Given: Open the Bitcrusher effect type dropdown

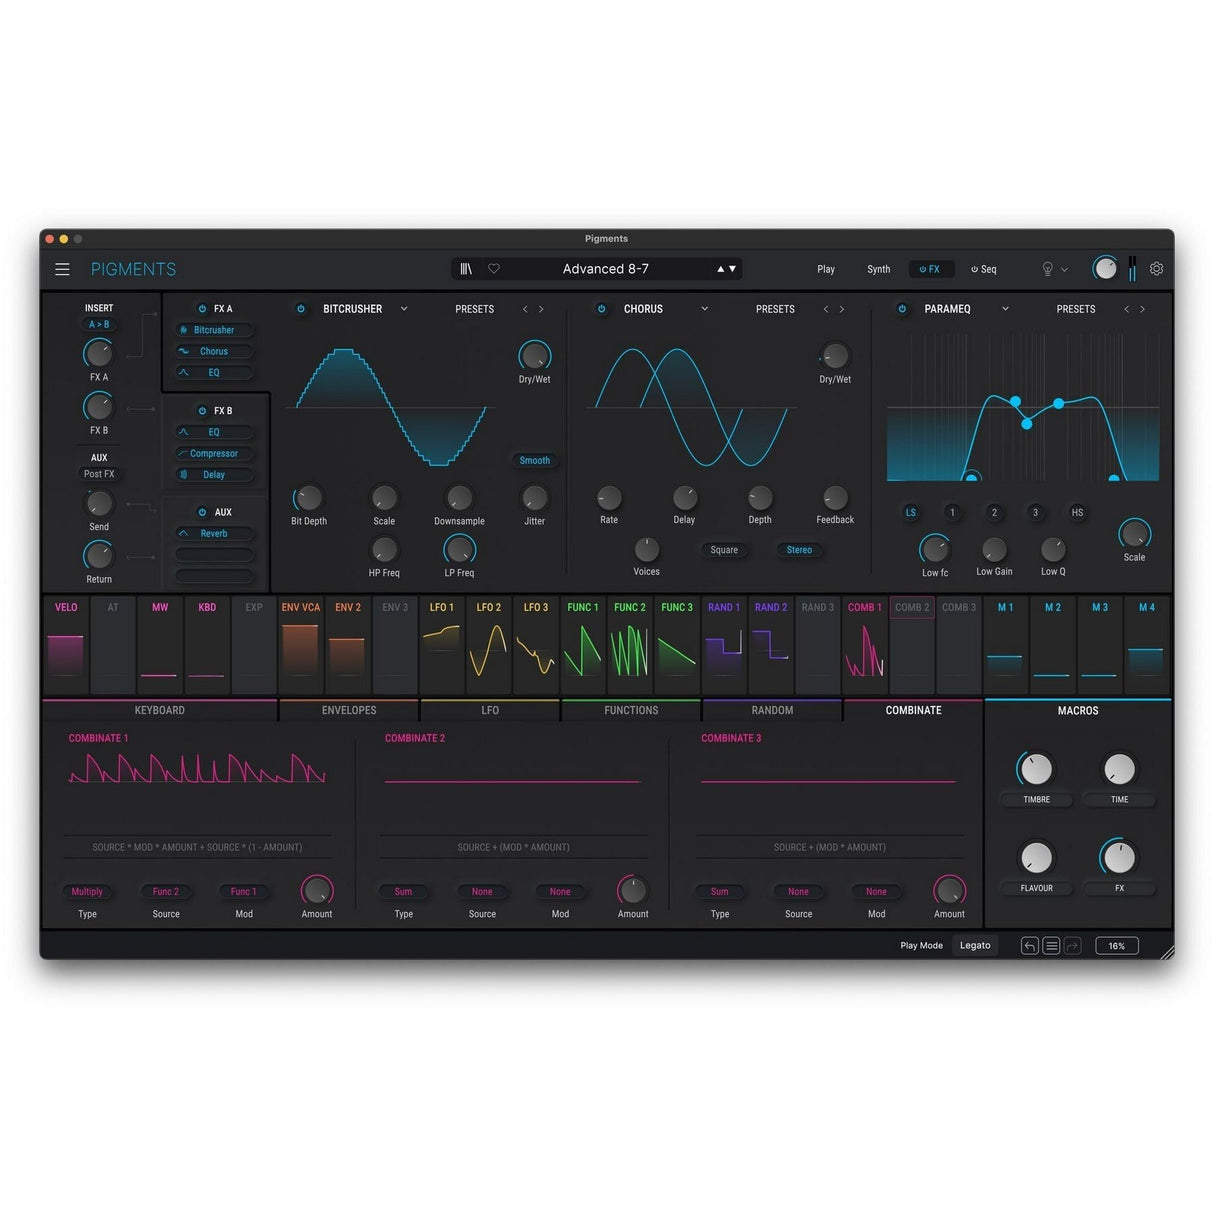Looking at the screenshot, I should coord(404,309).
